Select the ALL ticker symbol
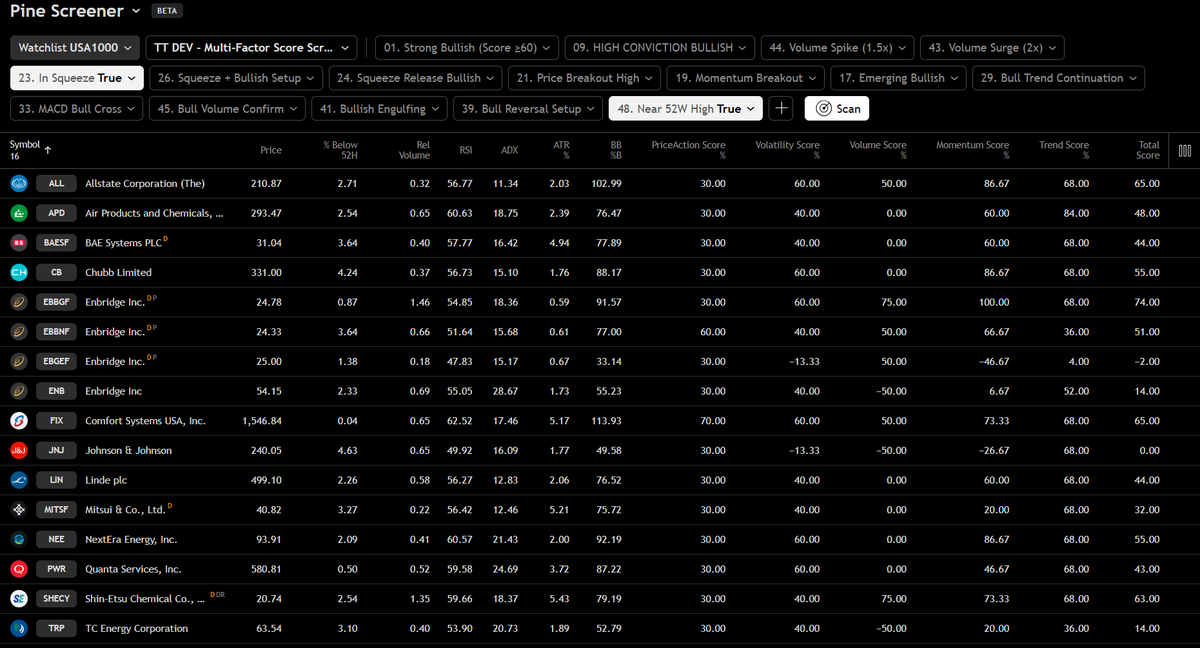 (x=56, y=184)
